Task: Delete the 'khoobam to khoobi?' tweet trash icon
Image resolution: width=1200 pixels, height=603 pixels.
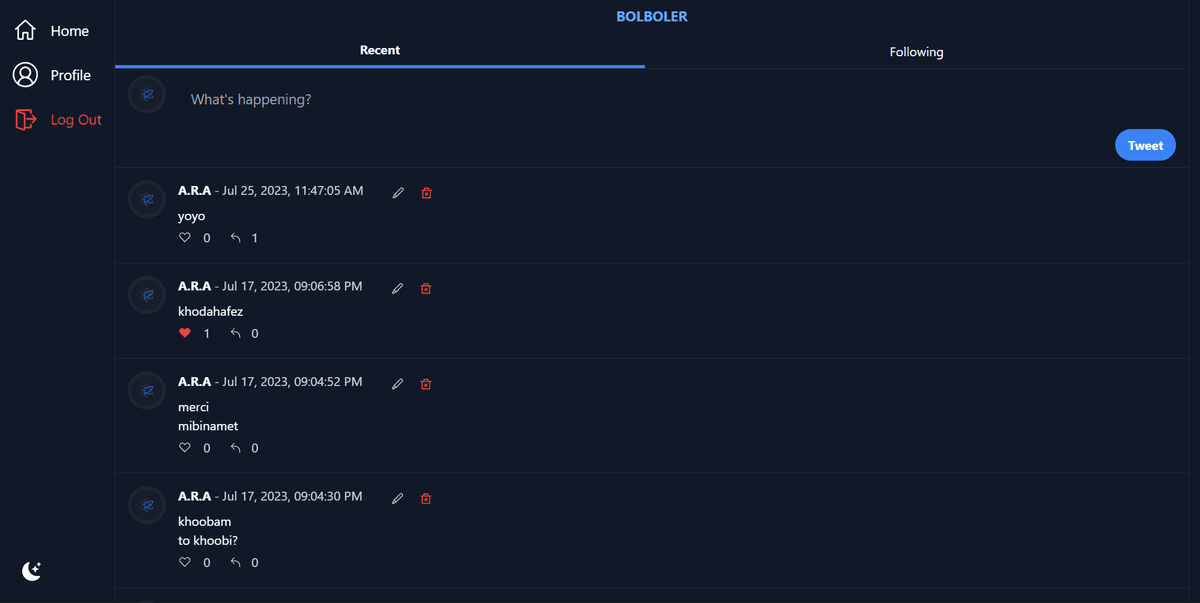Action: (426, 498)
